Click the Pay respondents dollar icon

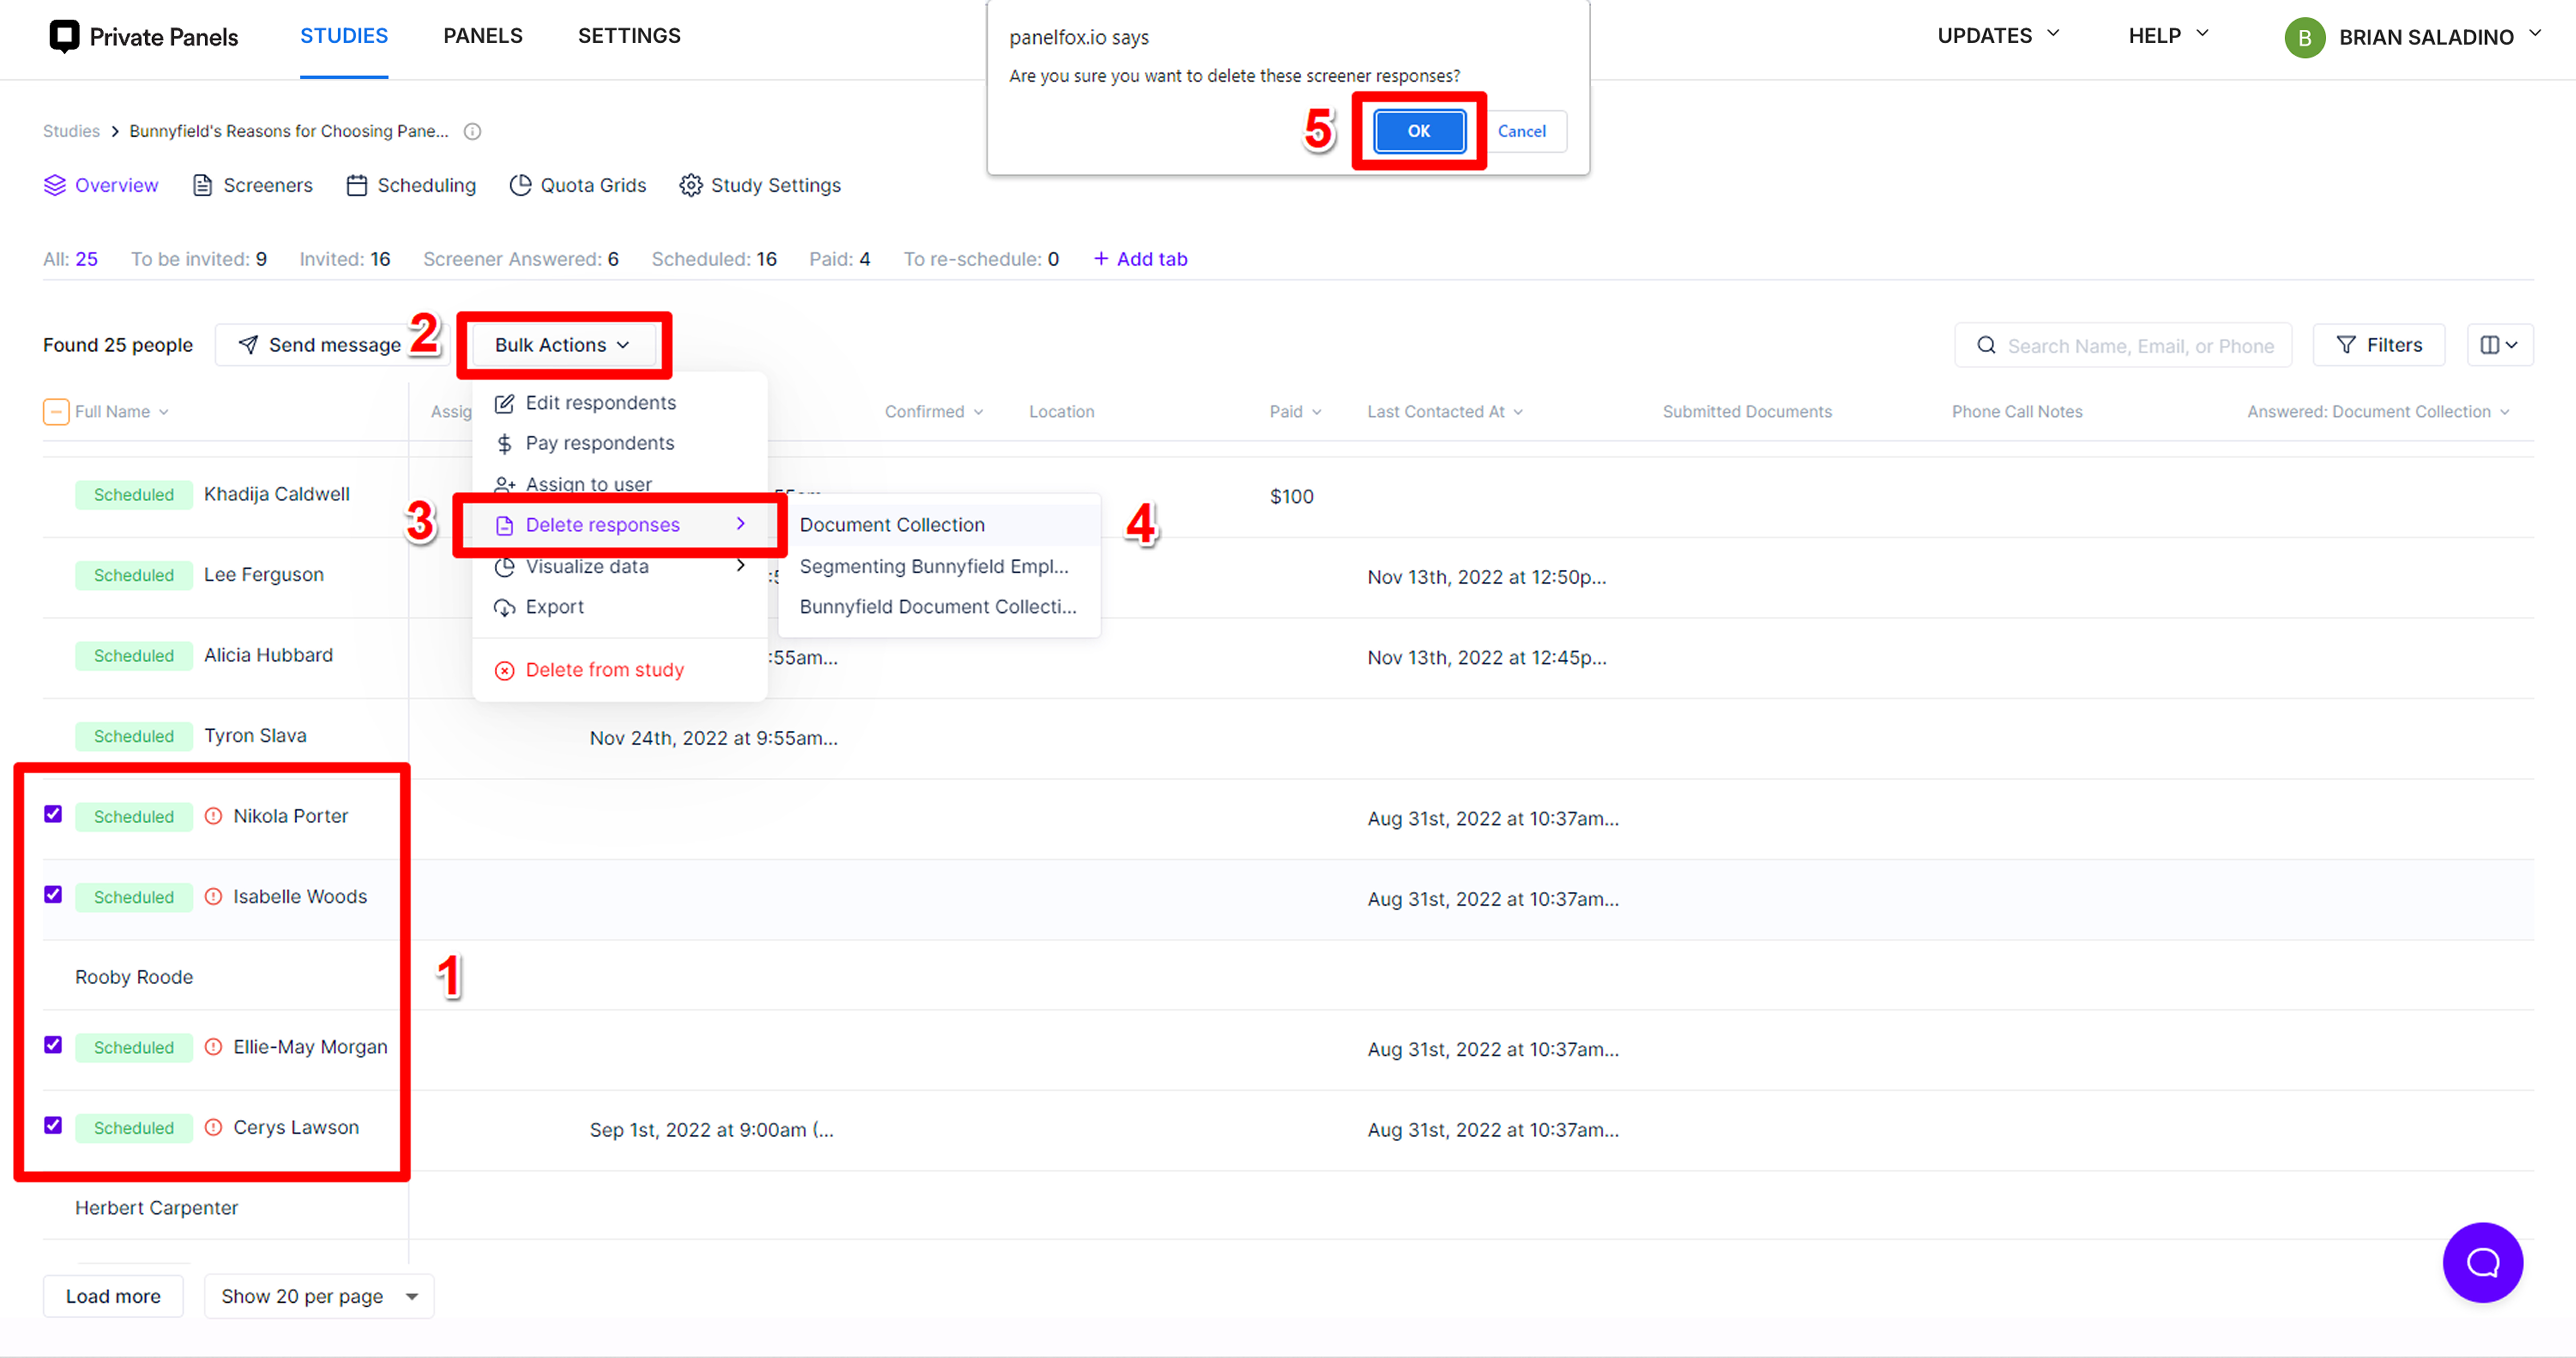point(505,443)
